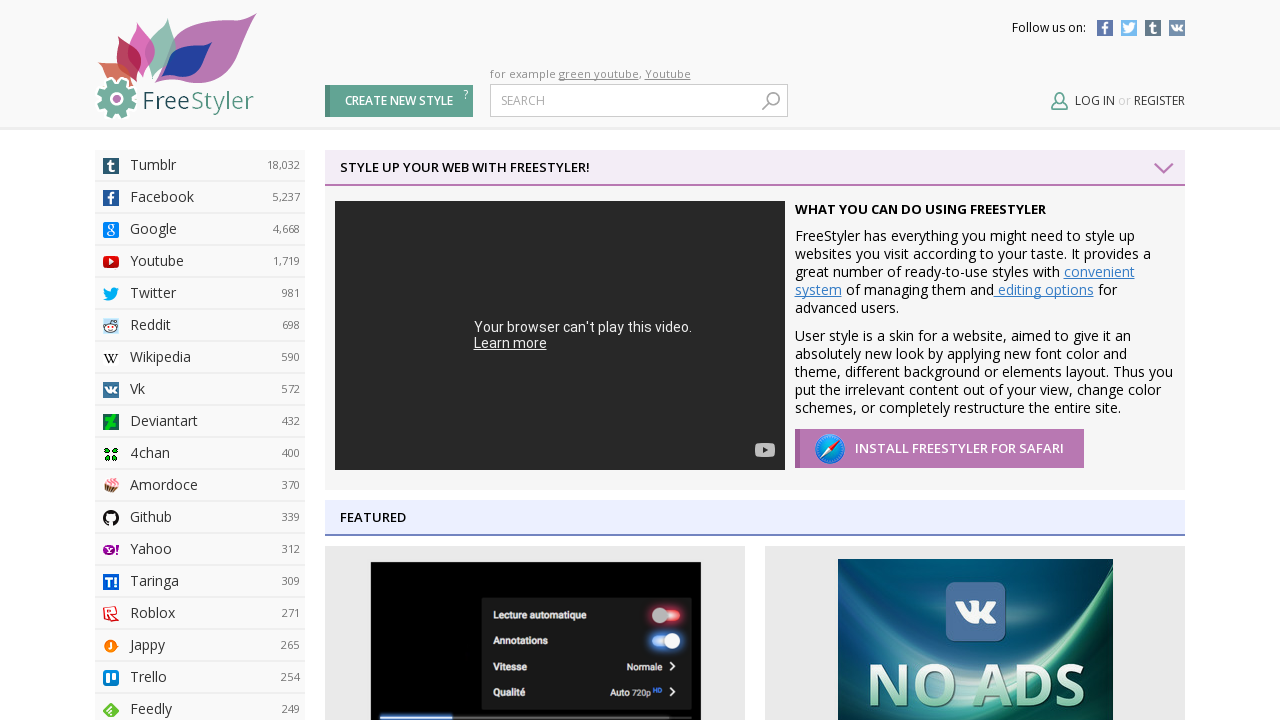
Task: Open the Tumblr styles category
Action: coord(200,166)
